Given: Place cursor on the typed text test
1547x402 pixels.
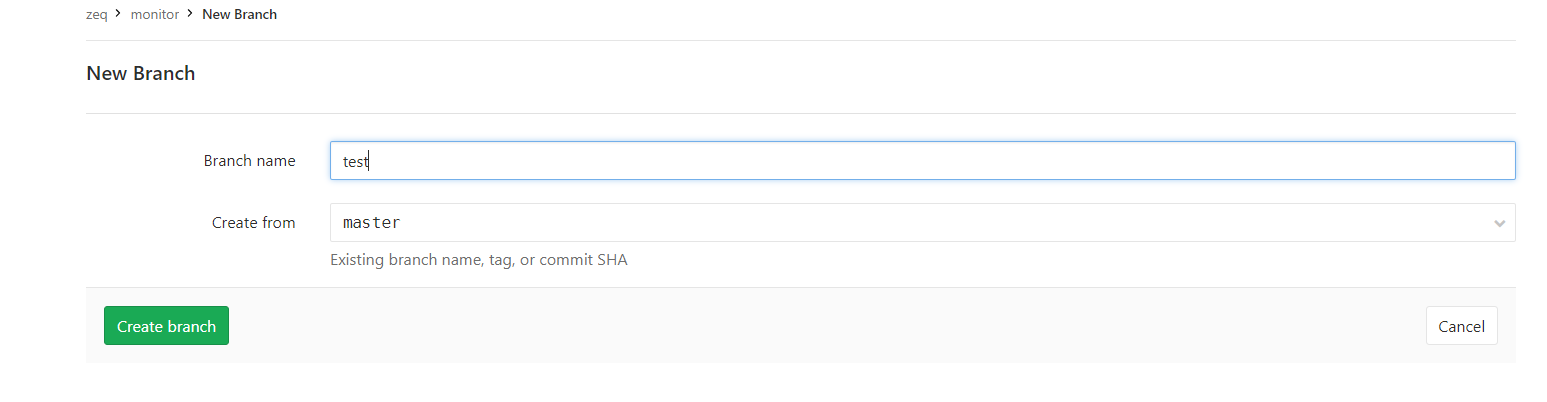Looking at the screenshot, I should (356, 161).
